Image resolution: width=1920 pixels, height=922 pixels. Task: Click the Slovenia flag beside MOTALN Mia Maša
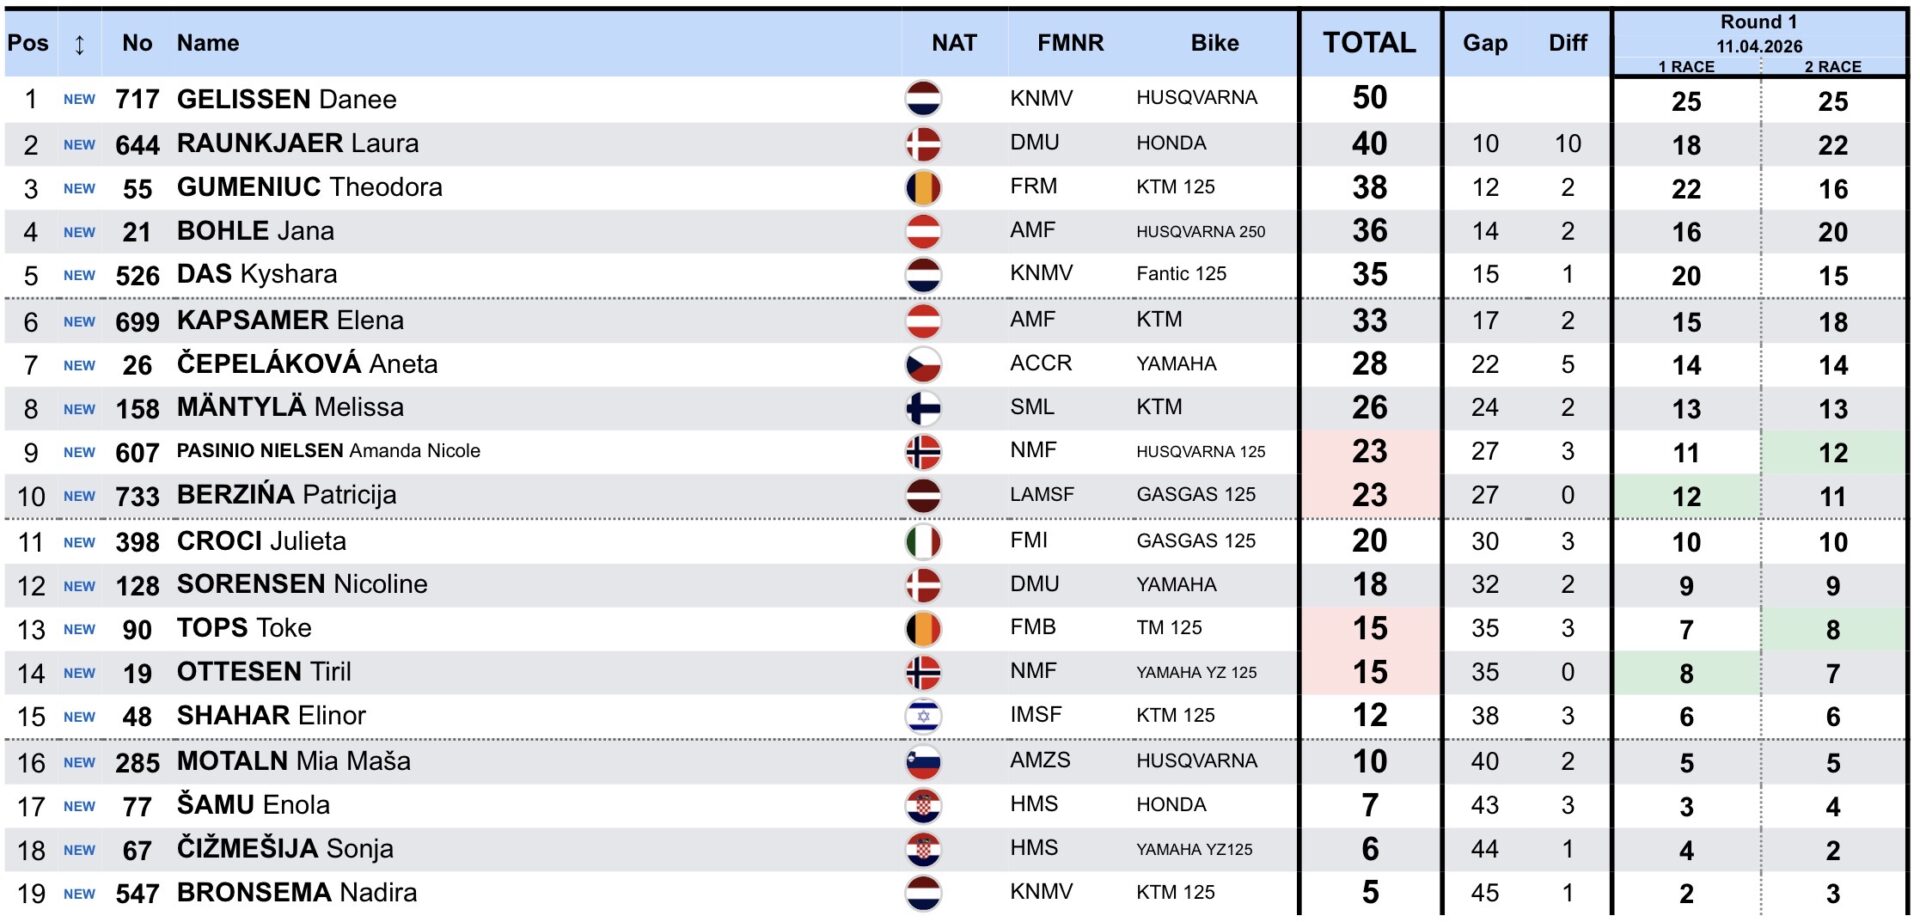point(923,762)
